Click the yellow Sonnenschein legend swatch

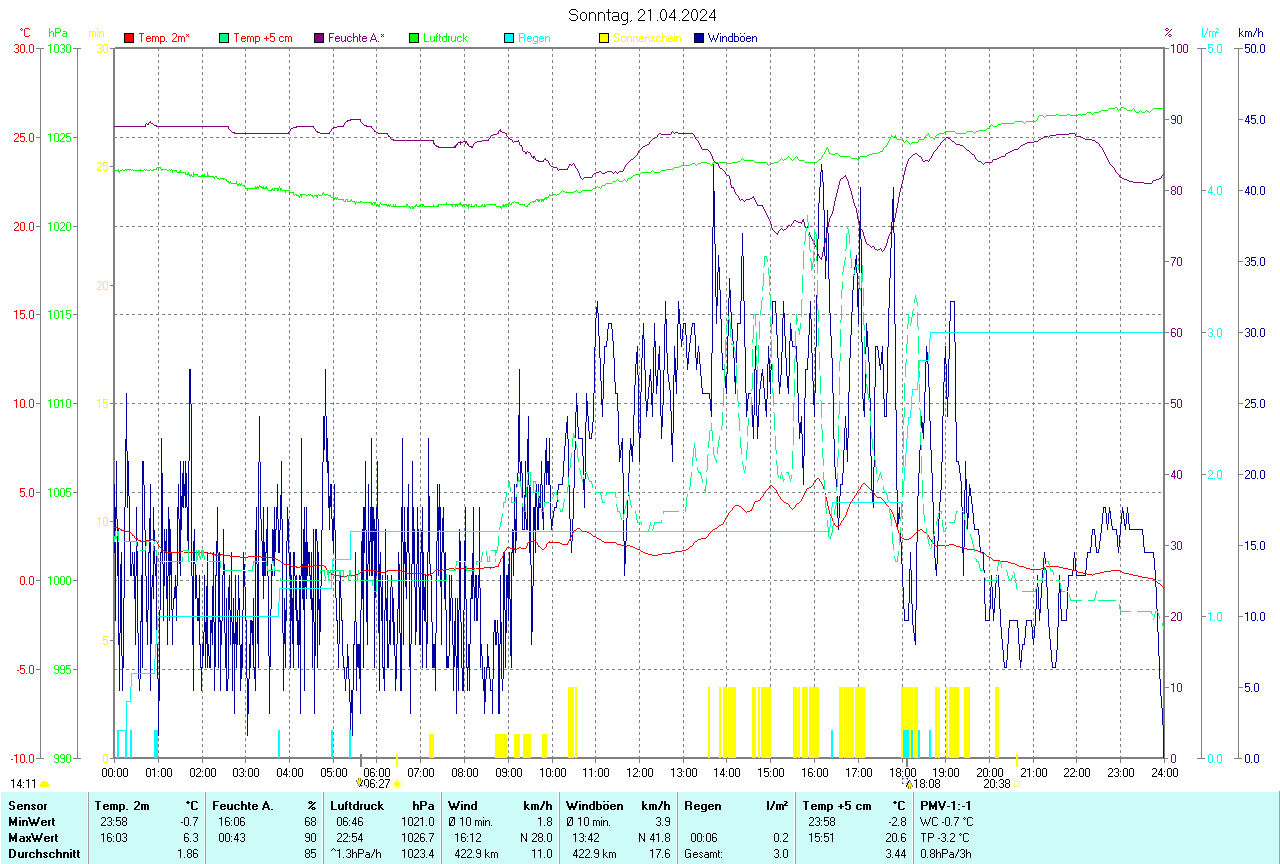coord(604,38)
